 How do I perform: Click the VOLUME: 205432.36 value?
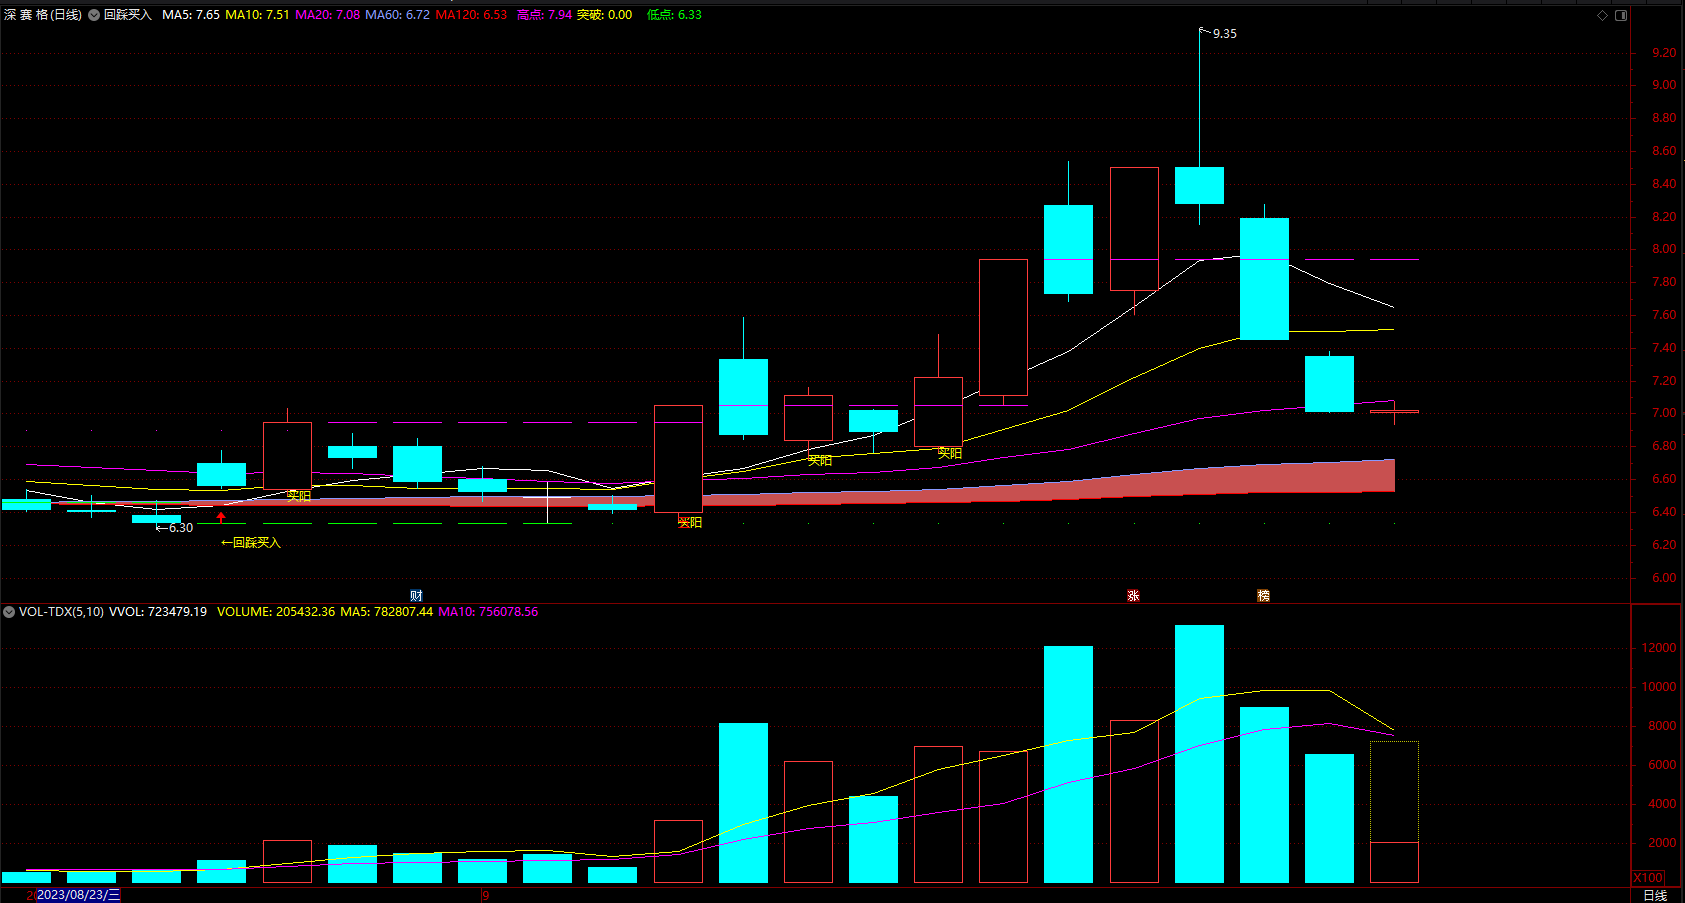276,612
